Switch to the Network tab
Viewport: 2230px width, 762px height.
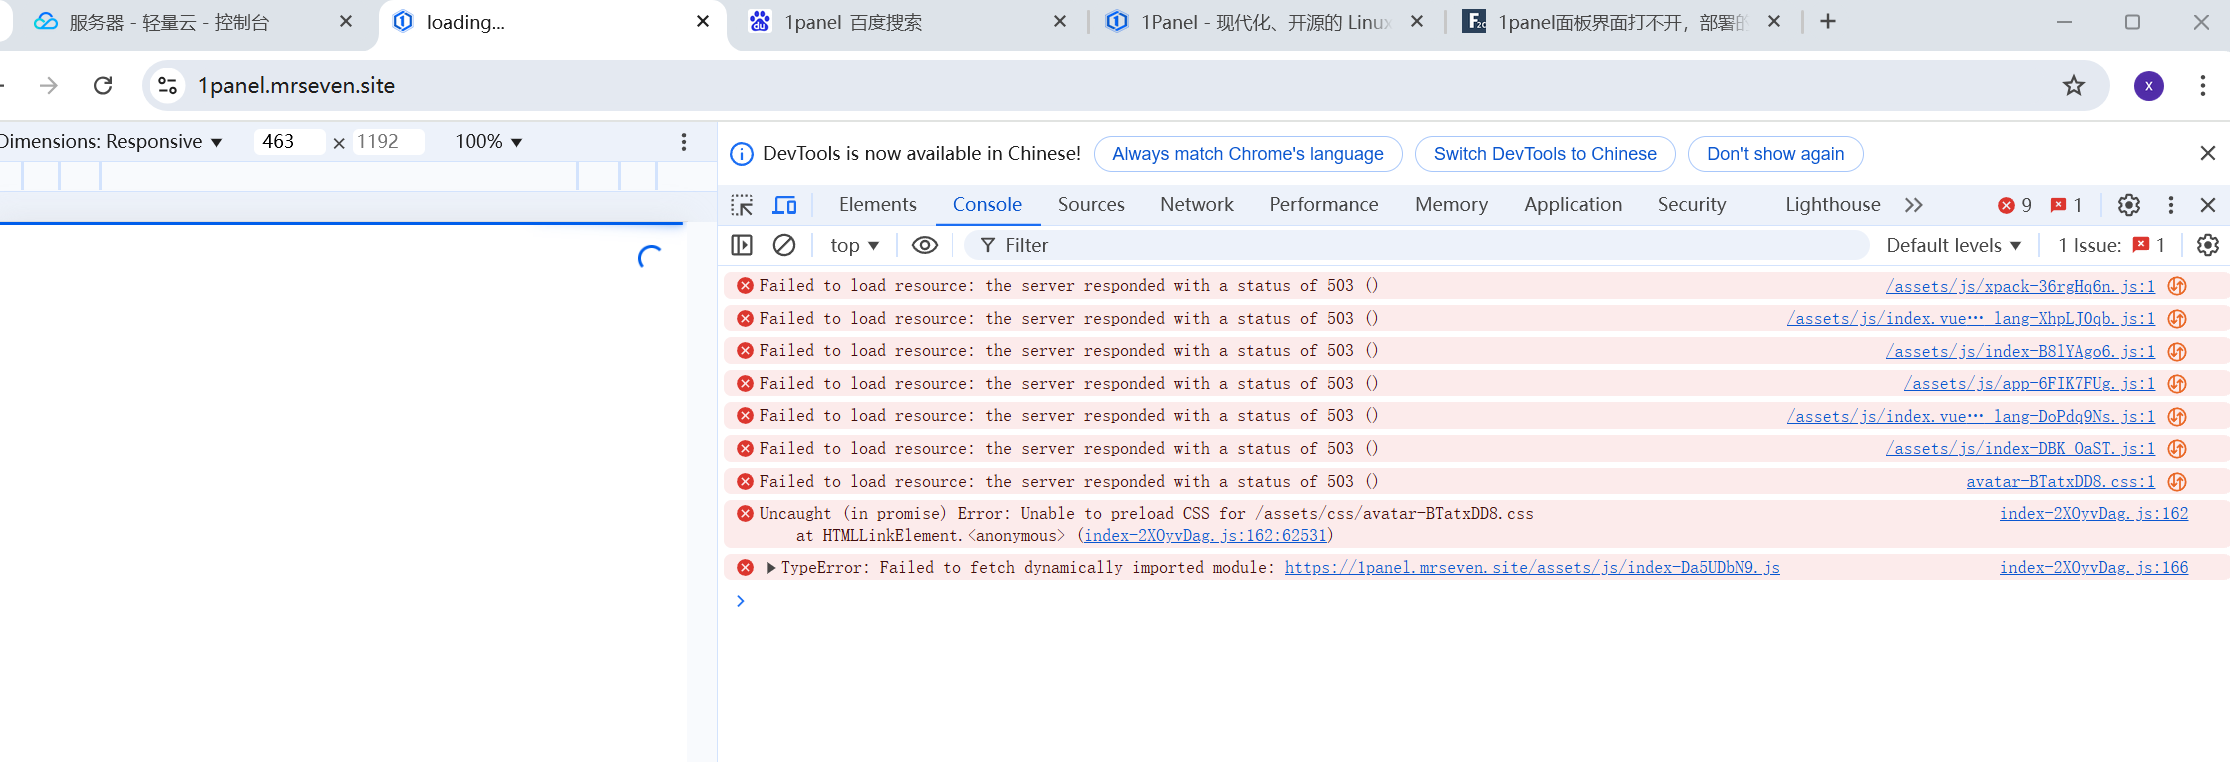(1197, 205)
